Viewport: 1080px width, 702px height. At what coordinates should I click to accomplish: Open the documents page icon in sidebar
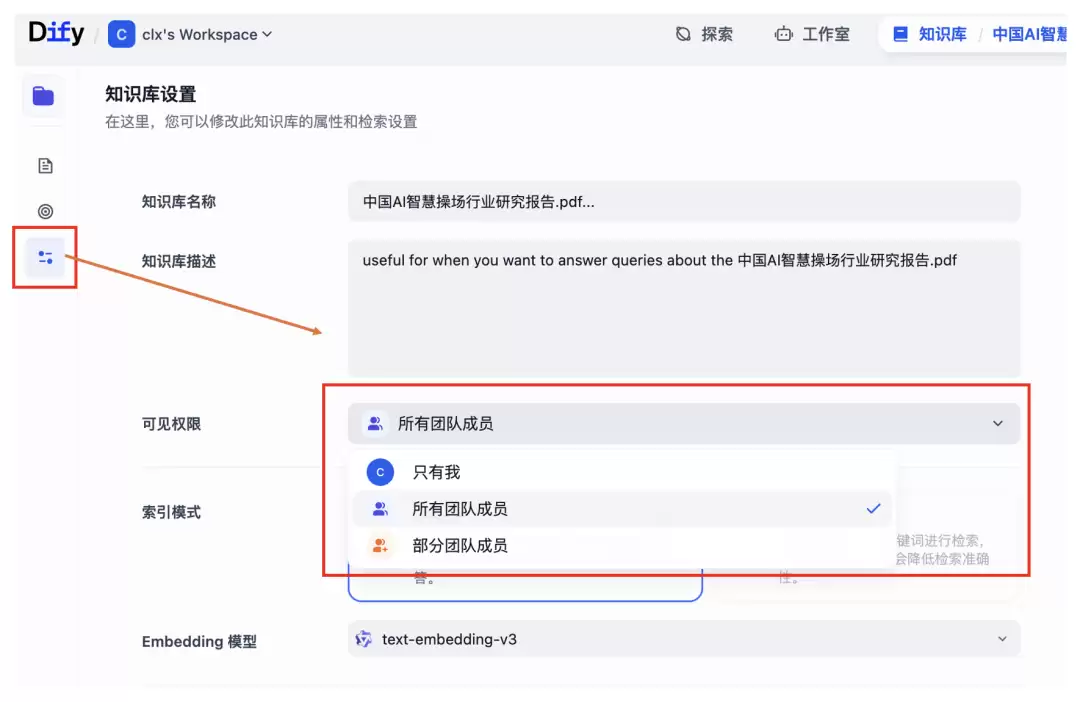[45, 166]
